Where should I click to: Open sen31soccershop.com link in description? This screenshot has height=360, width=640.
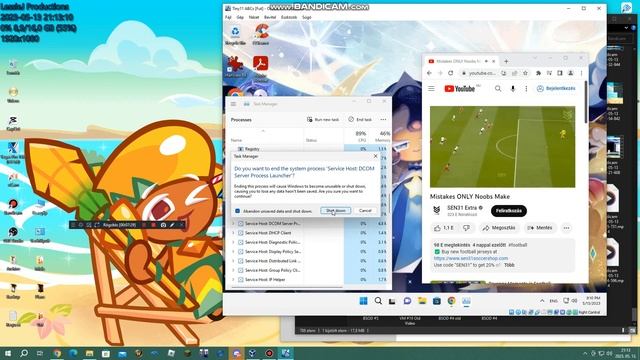pos(471,258)
